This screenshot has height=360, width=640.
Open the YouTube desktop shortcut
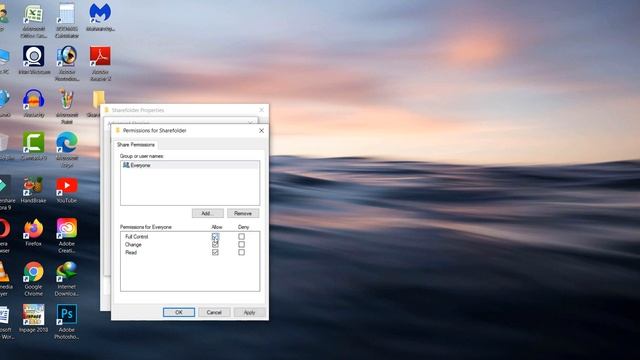67,189
